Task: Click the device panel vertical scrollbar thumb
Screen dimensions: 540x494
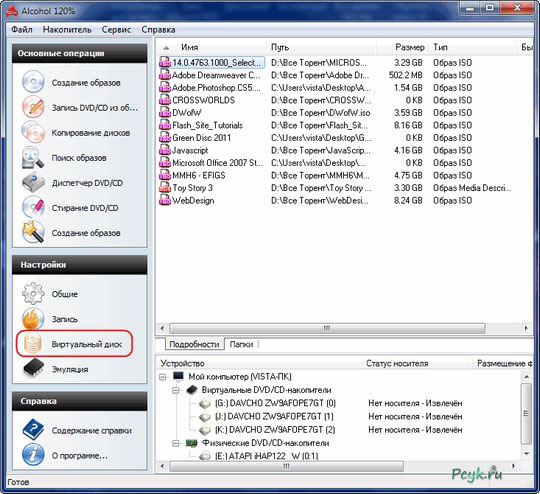Action: click(526, 413)
